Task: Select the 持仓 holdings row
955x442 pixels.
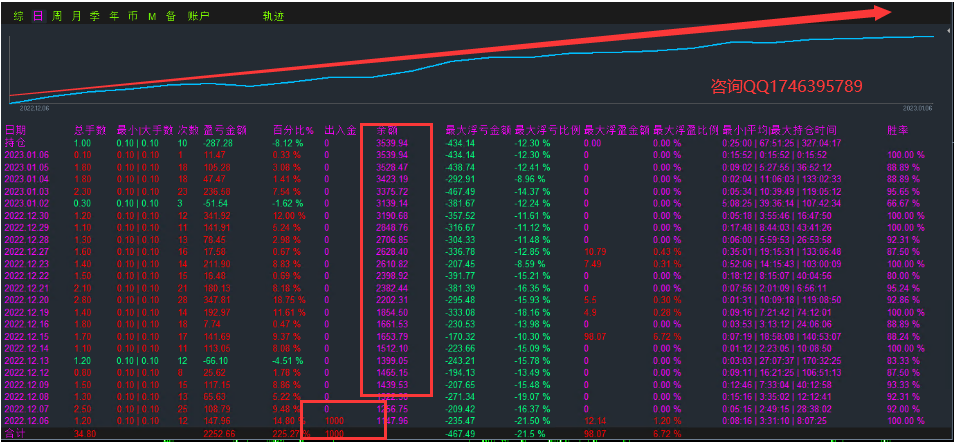Action: click(16, 143)
